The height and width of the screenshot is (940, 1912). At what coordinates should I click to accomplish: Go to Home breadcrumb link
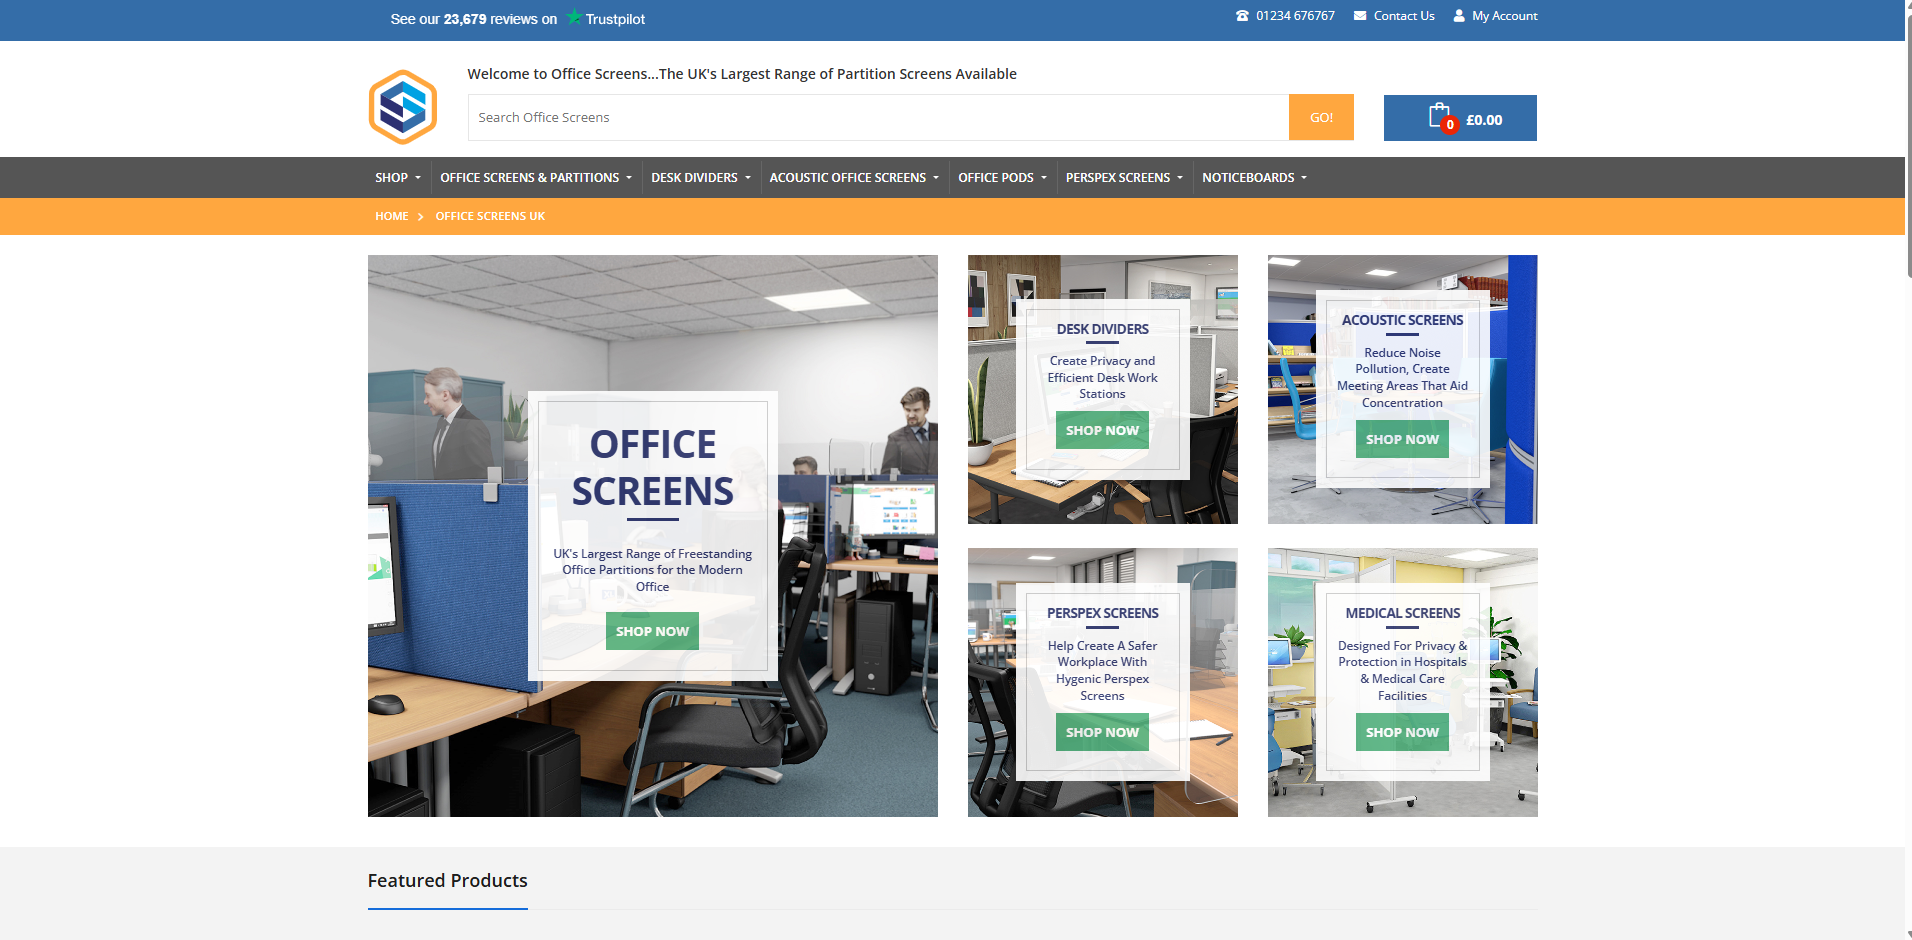[391, 216]
